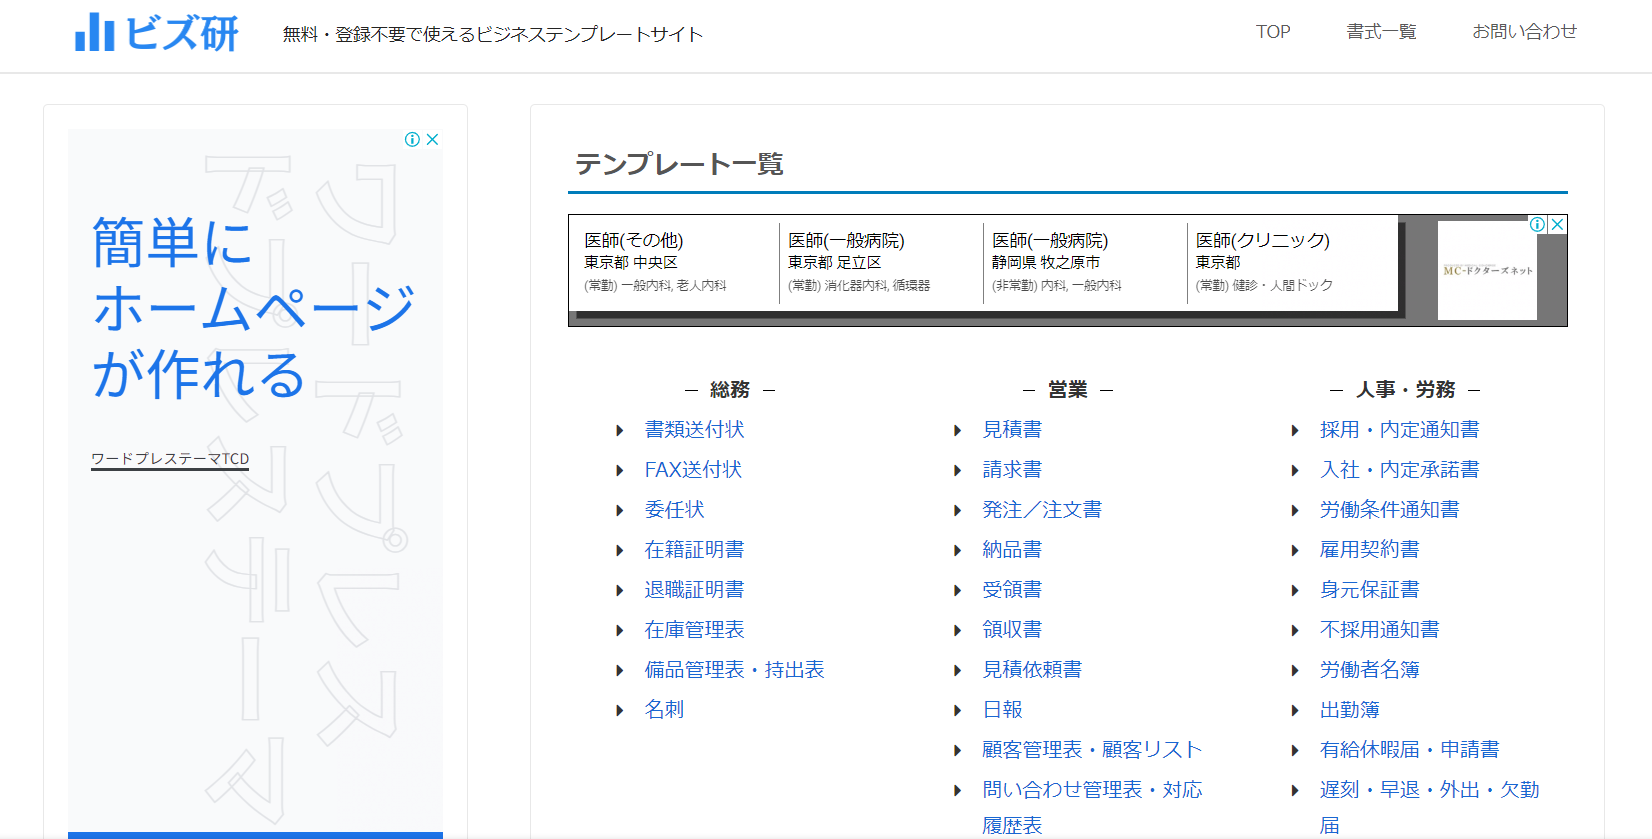Click the 営業 category heading
The height and width of the screenshot is (839, 1652).
(x=1068, y=390)
